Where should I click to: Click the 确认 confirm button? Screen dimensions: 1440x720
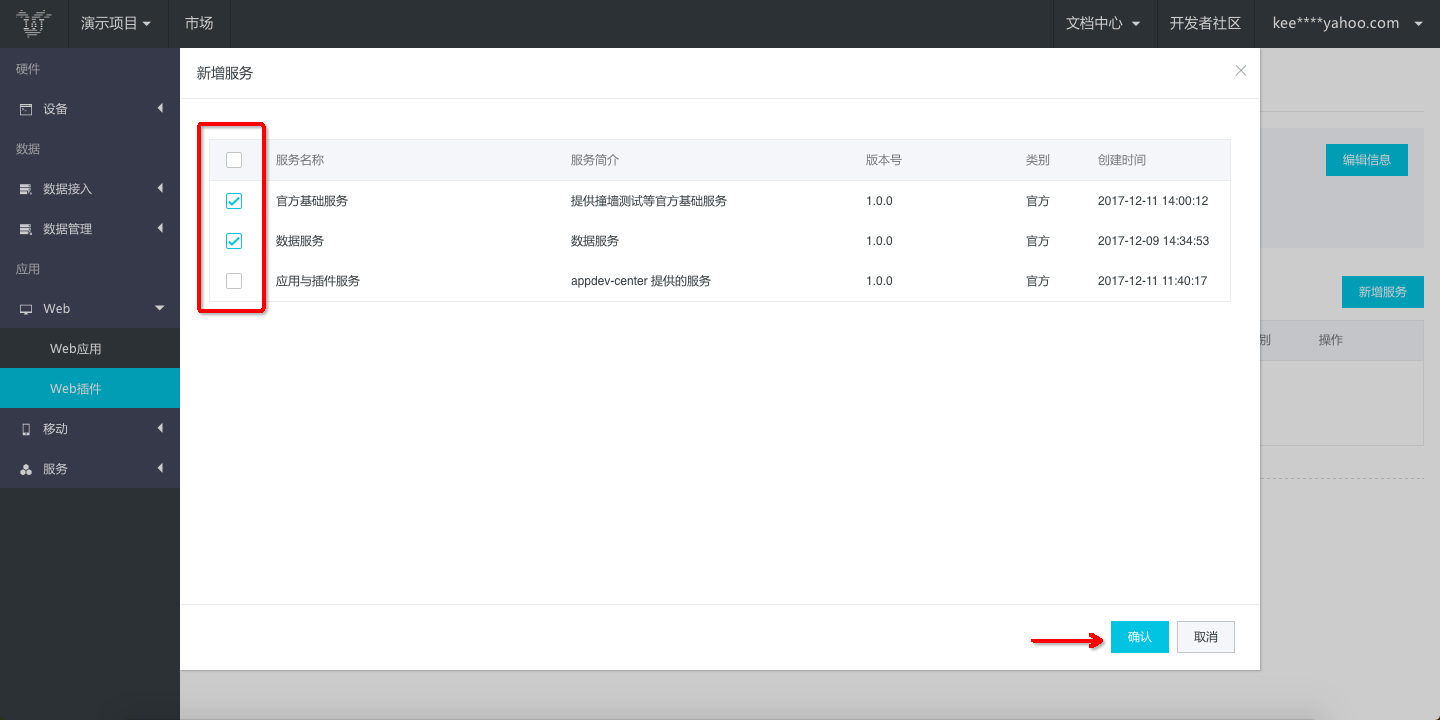point(1139,637)
